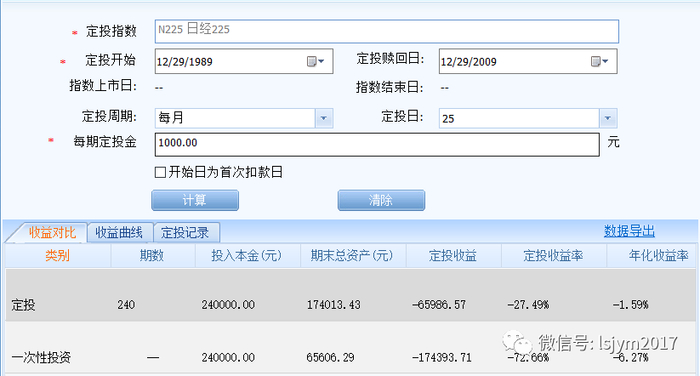
Task: Select the 收益对比 tab
Action: (x=52, y=233)
